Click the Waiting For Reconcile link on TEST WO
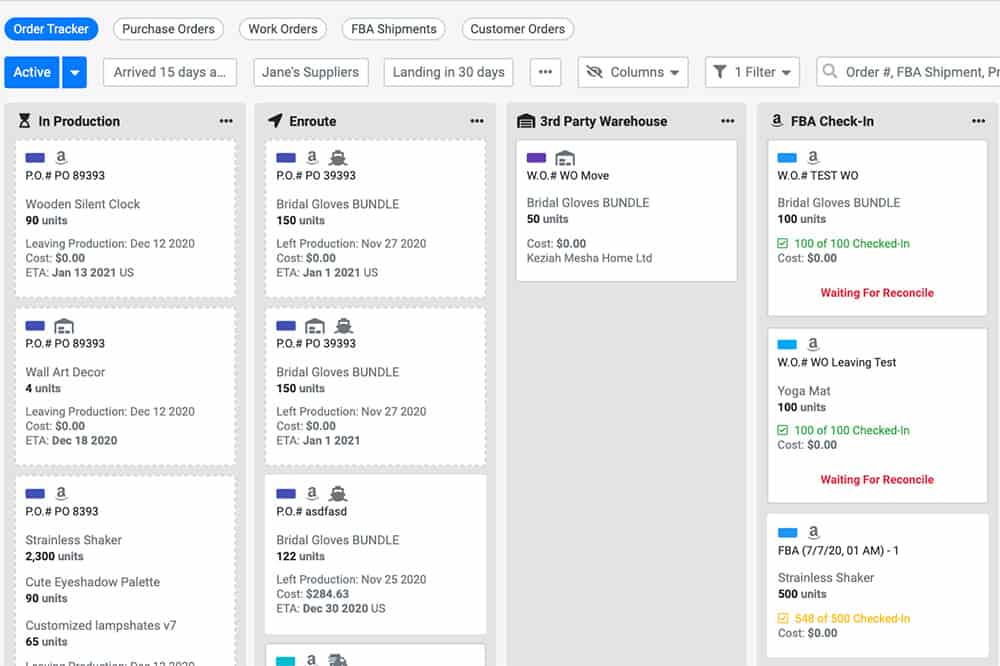1000x666 pixels. 877,293
